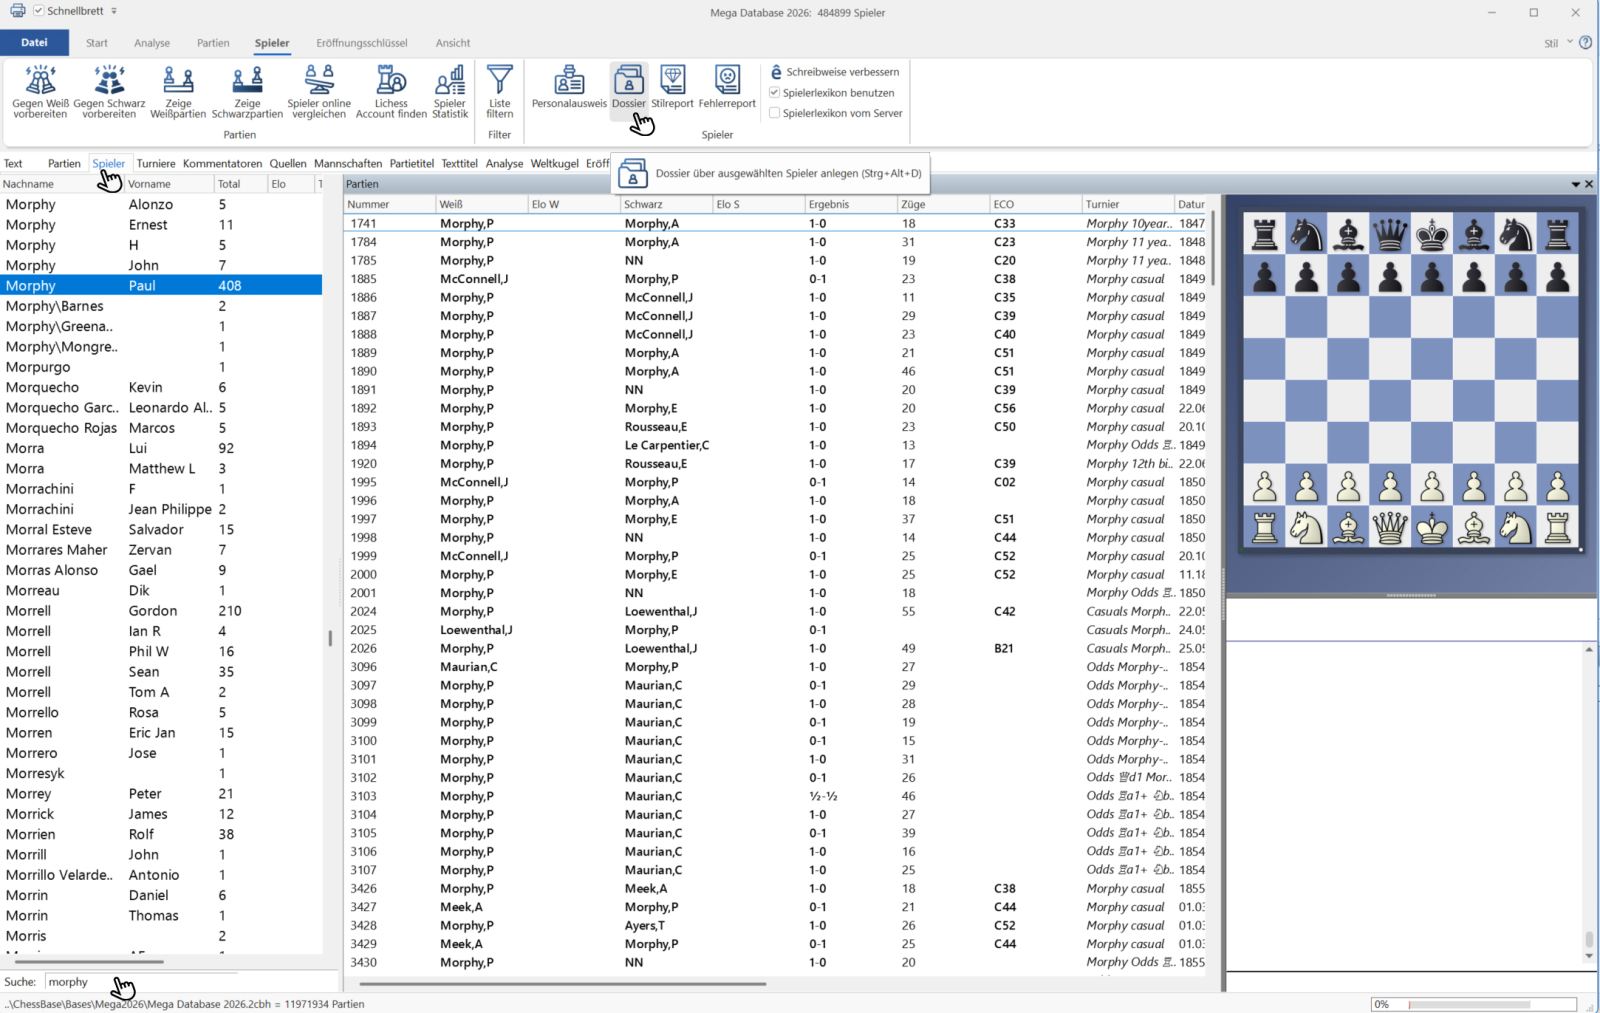Click the black queen on the board
1600x1013 pixels.
point(1390,235)
